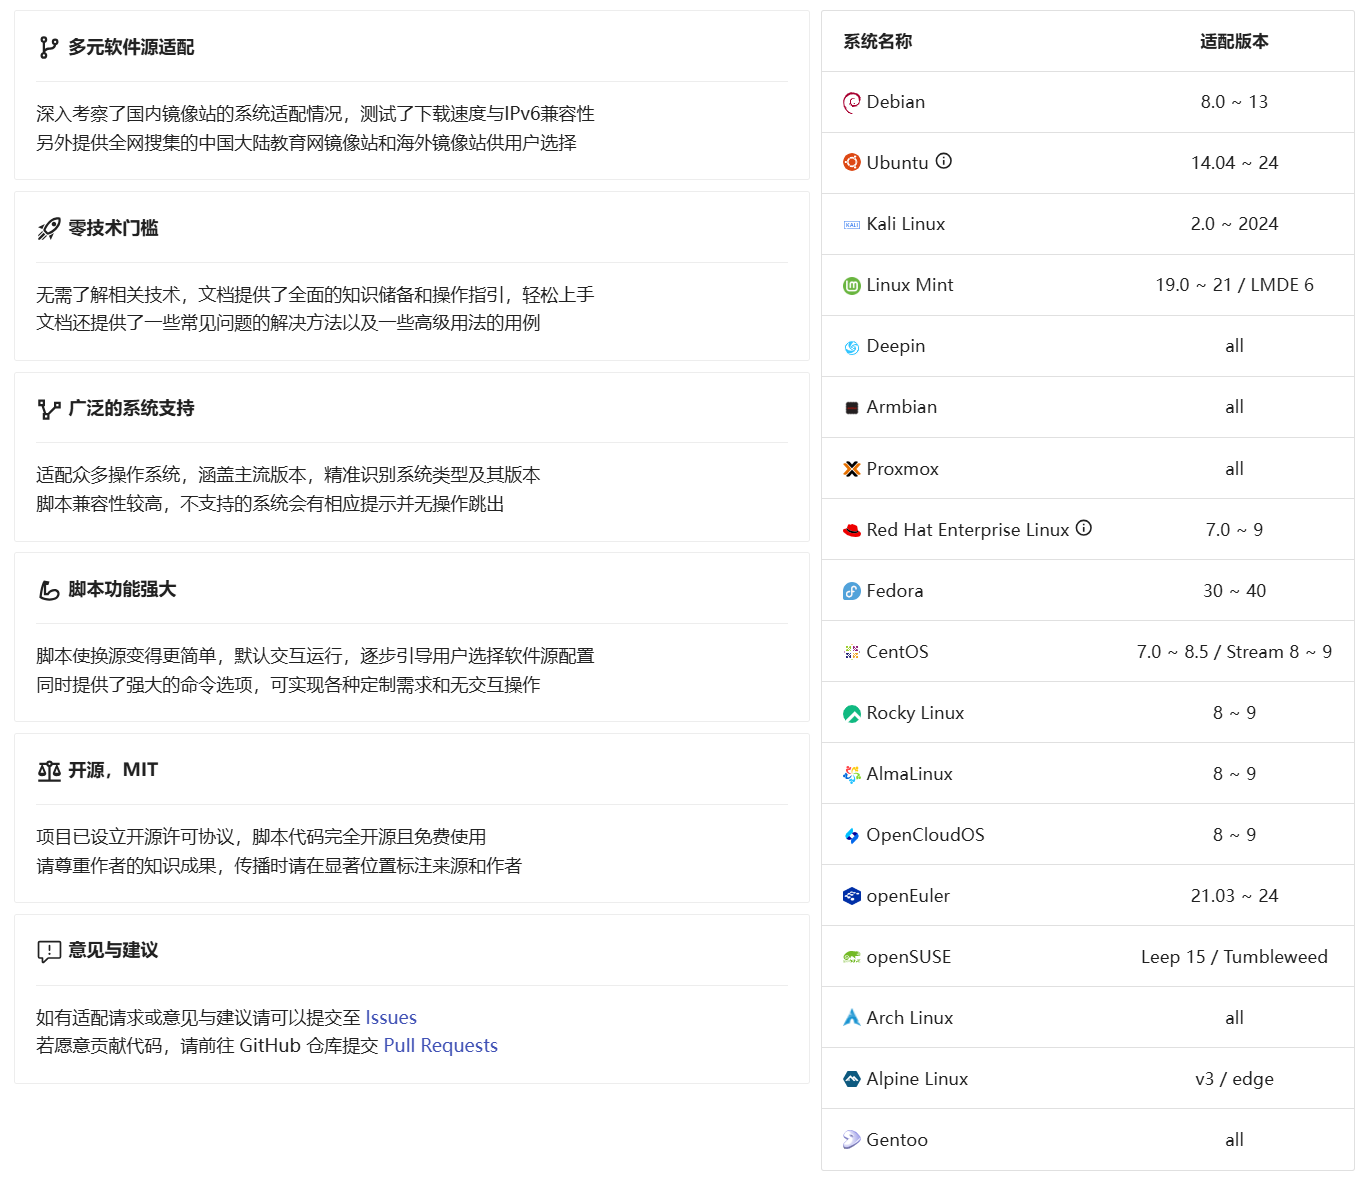This screenshot has width=1366, height=1180.
Task: Click the balance scale icon beside 开源，MIT
Action: click(49, 771)
